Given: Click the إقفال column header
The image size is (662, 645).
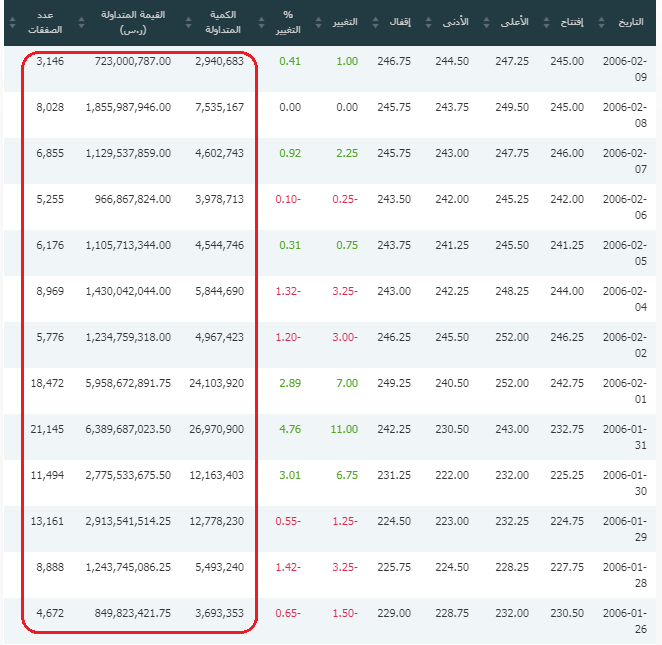Looking at the screenshot, I should point(400,22).
